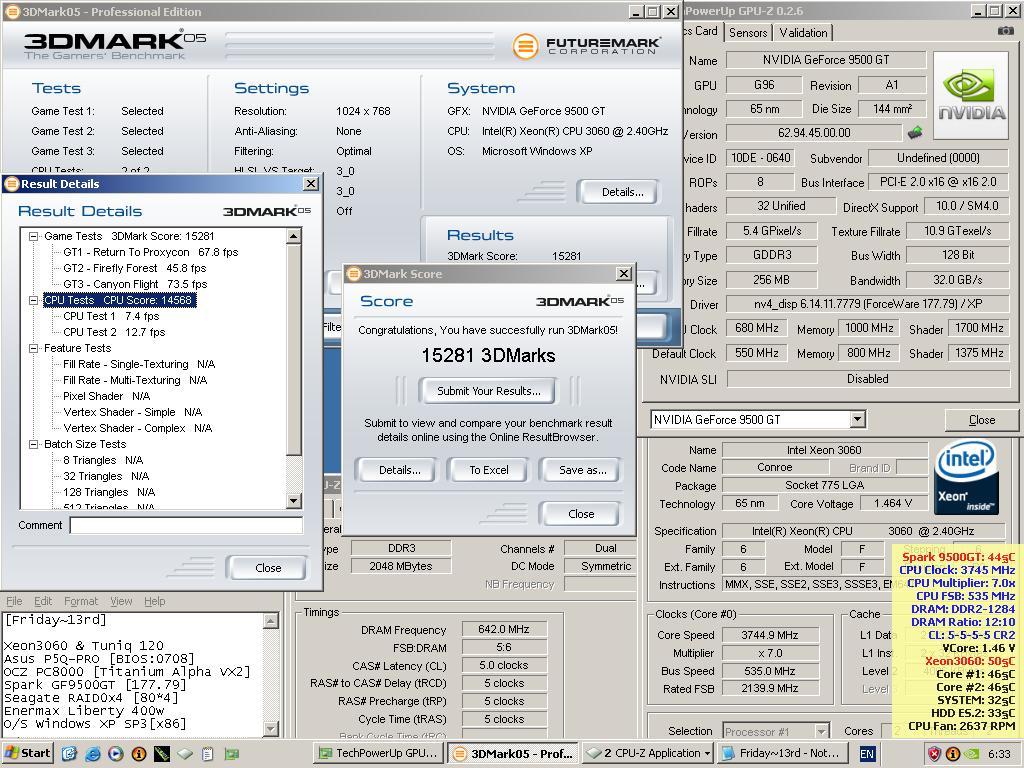Click red security shield tray icon

(x=935, y=754)
